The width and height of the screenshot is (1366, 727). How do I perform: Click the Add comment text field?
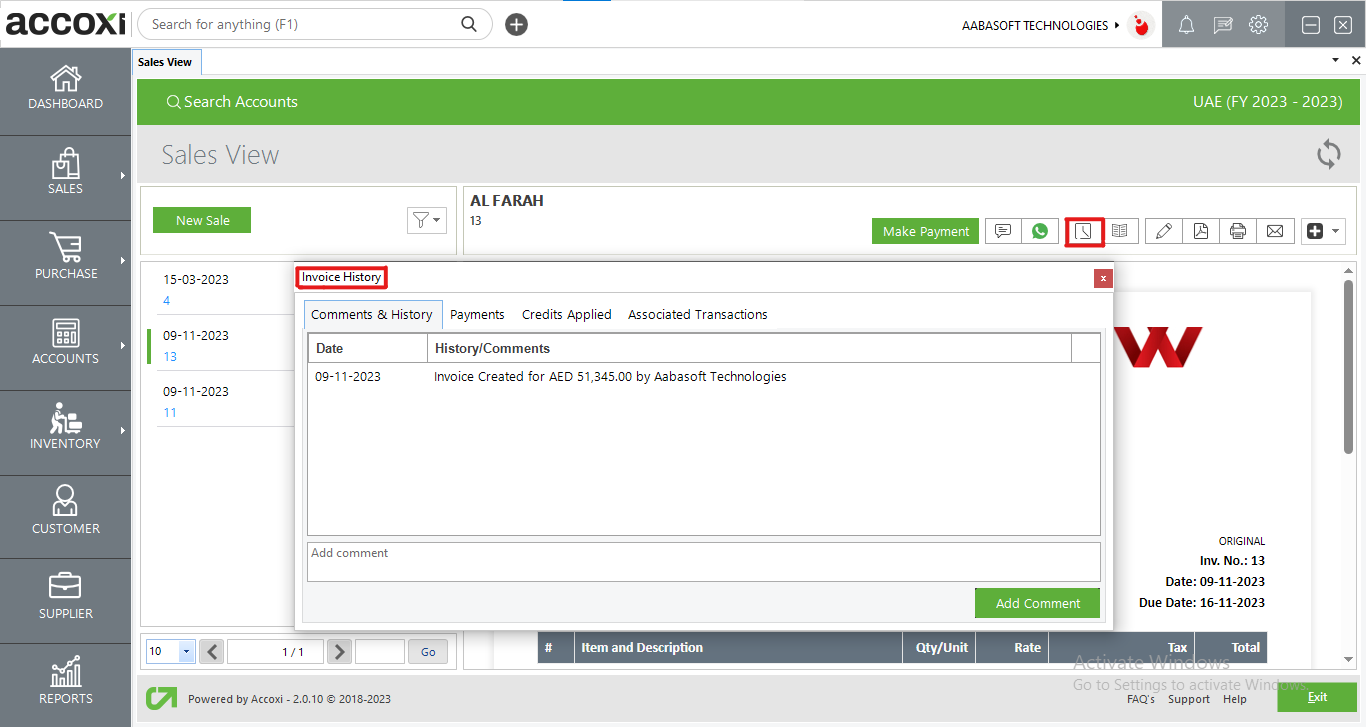[x=703, y=561]
